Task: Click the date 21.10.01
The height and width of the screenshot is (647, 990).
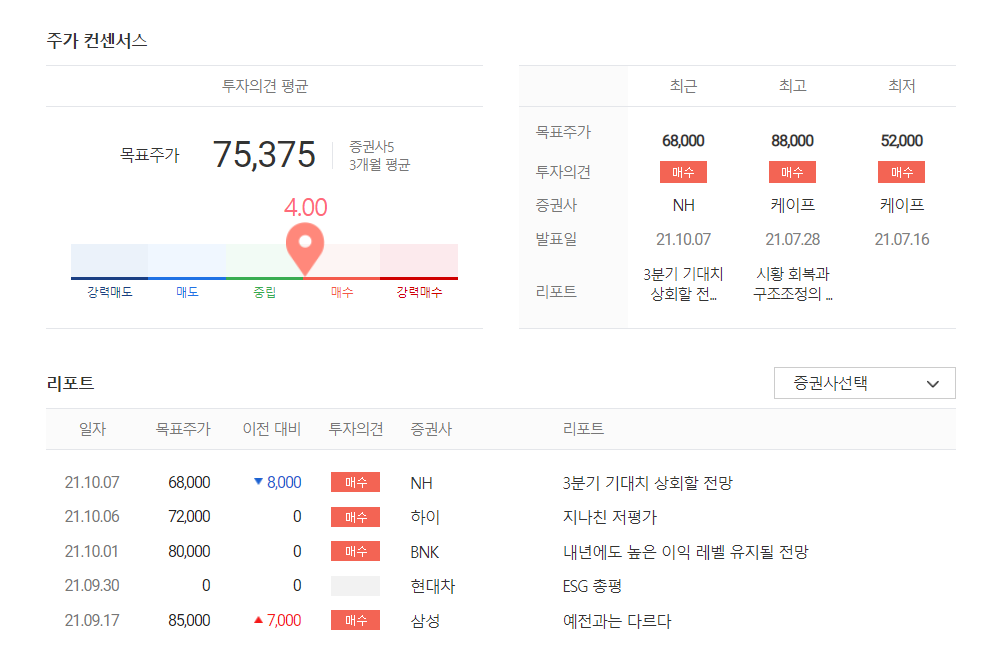Action: pos(92,551)
